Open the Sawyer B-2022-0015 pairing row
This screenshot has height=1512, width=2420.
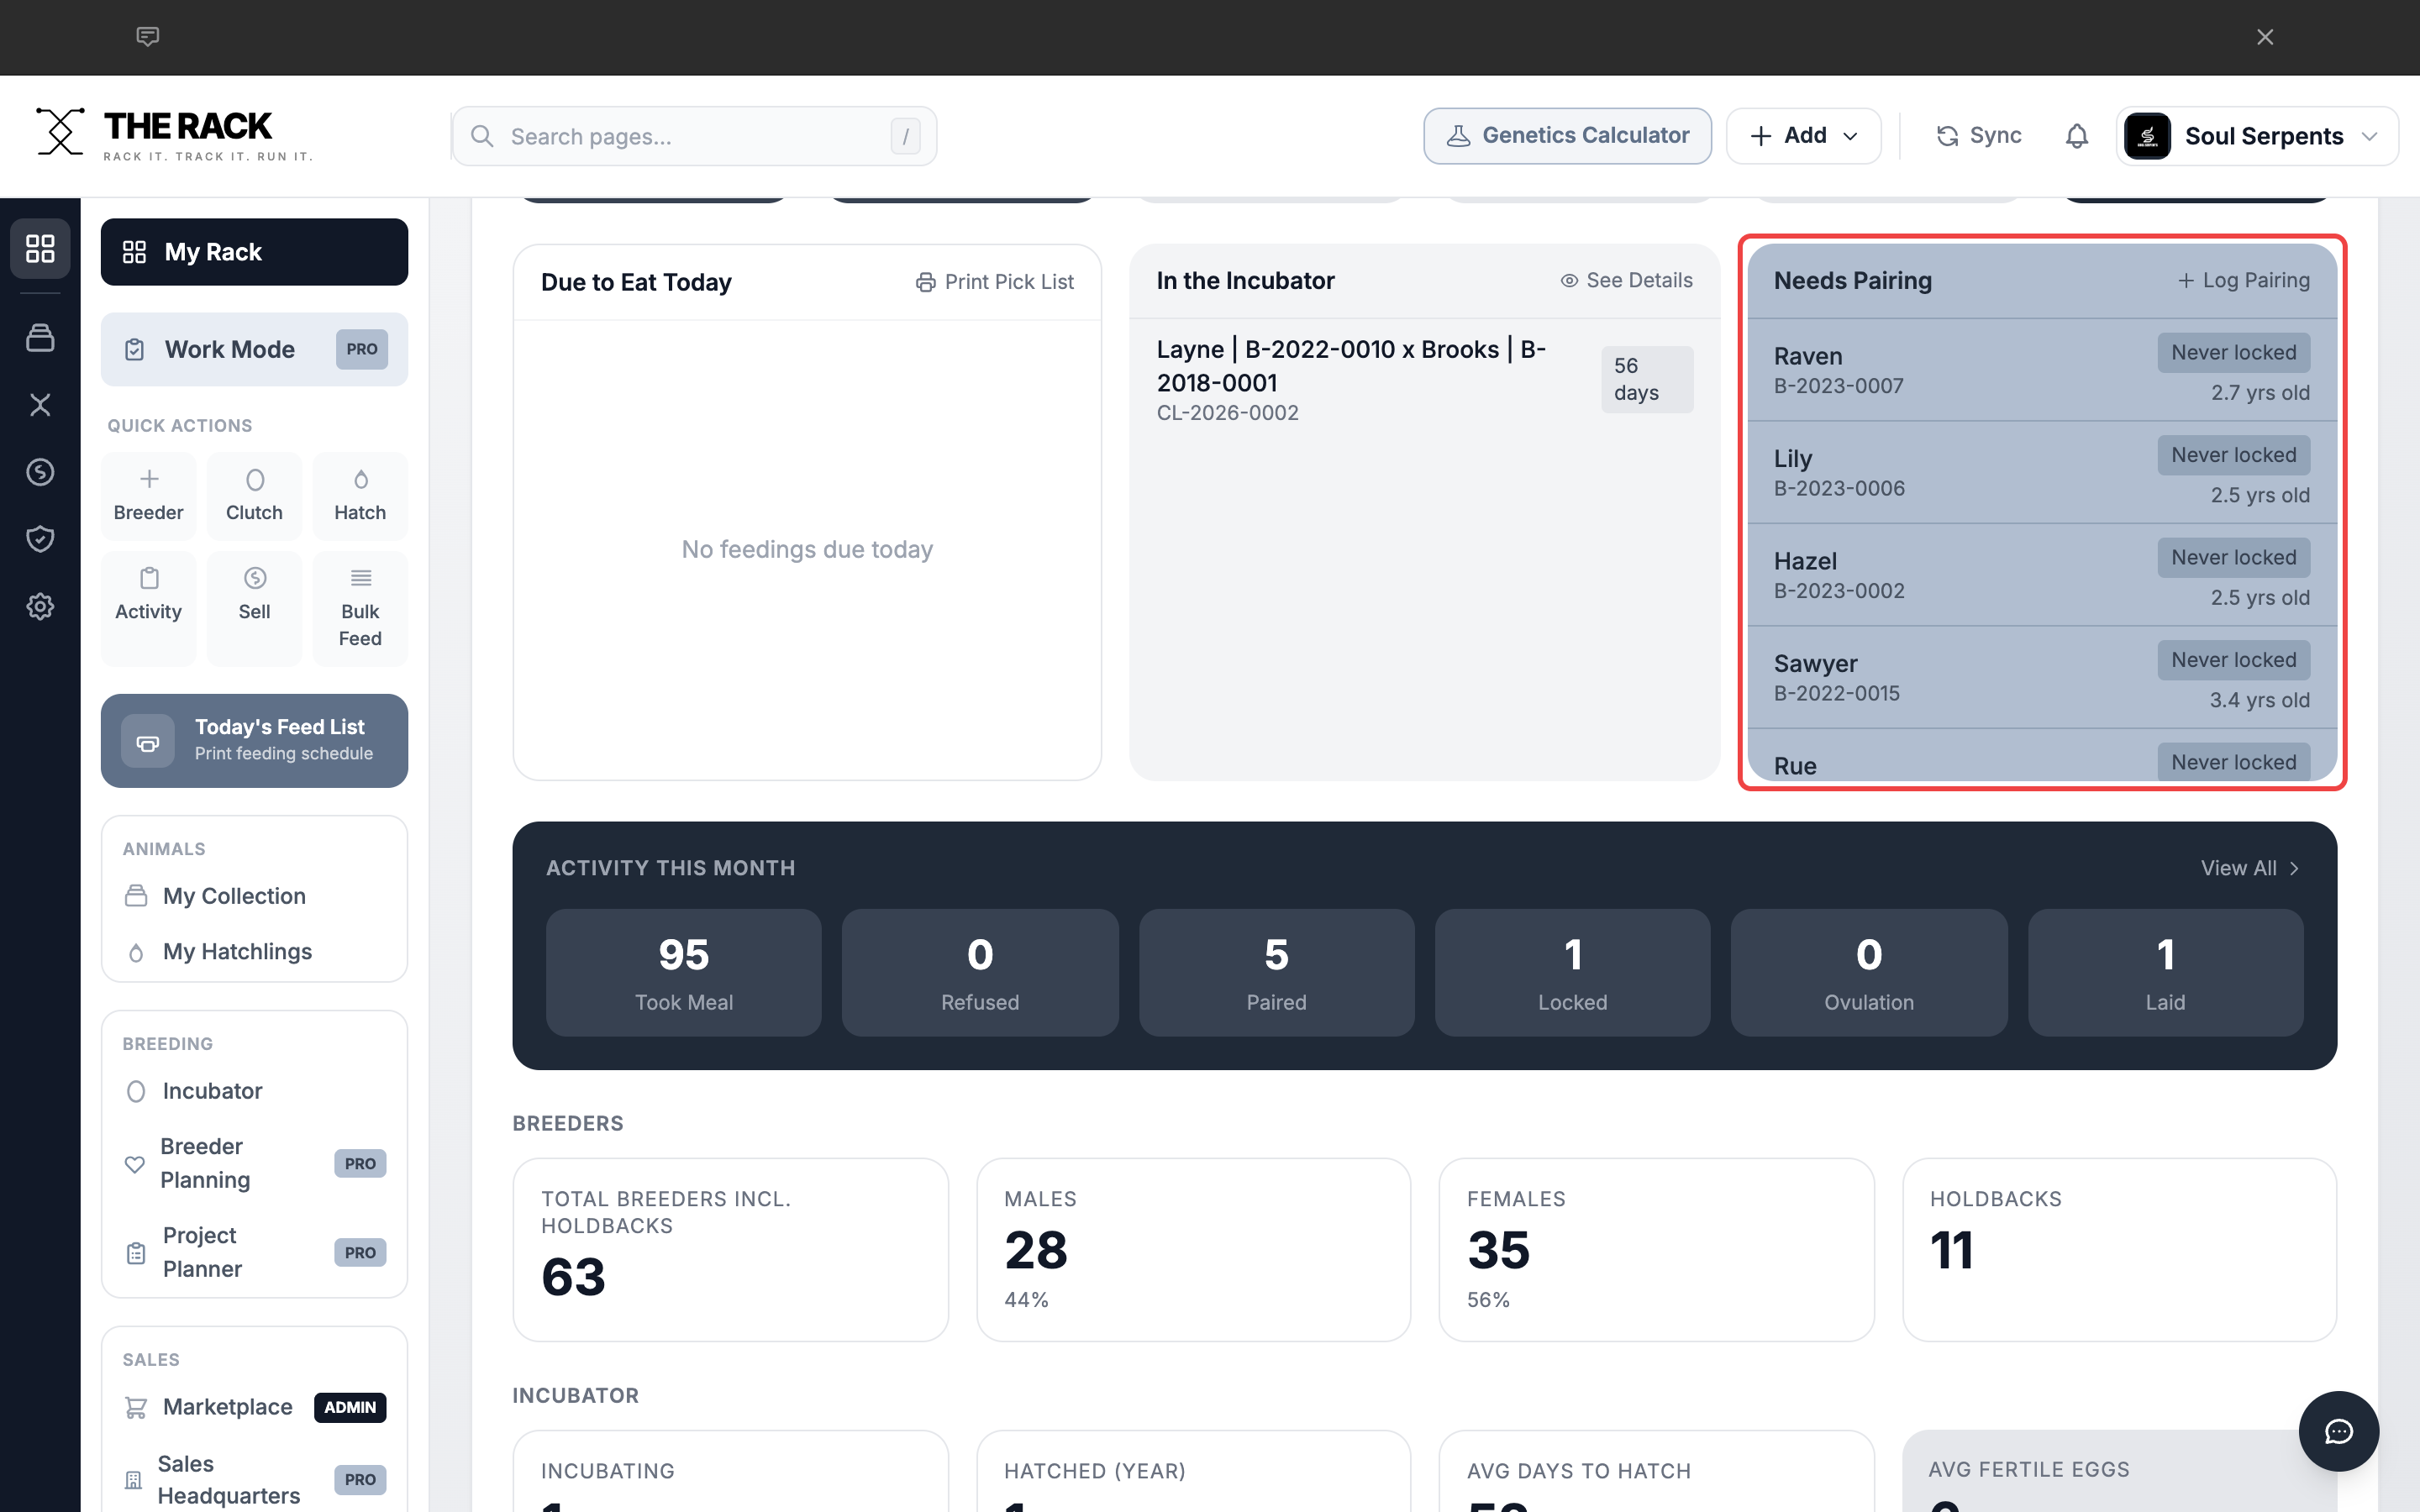coord(2041,678)
